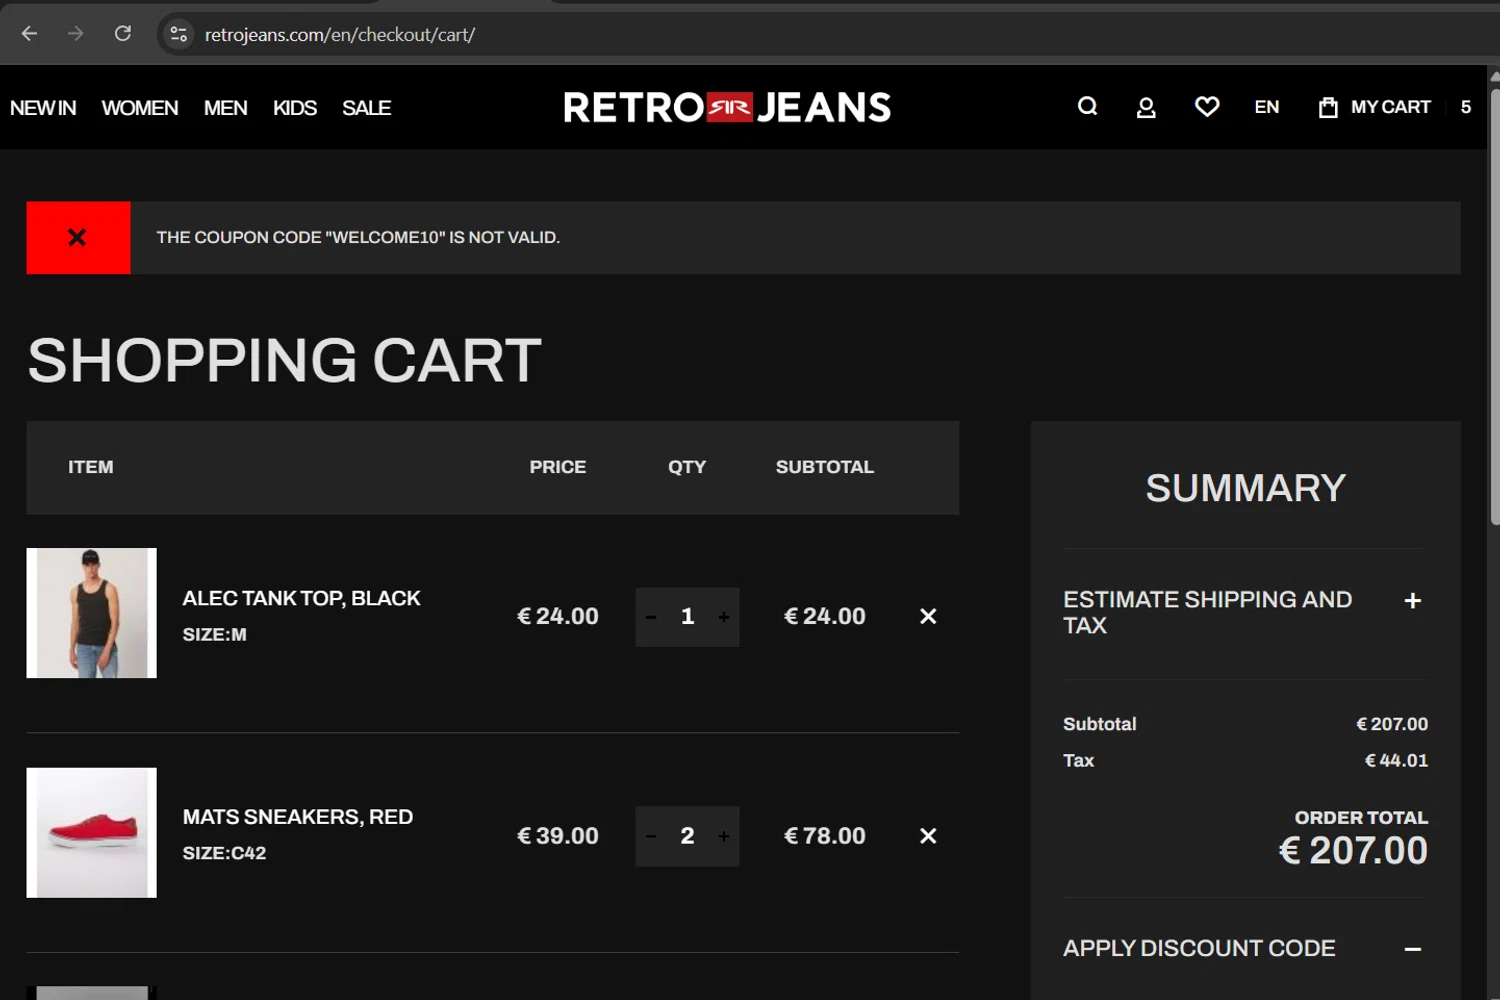Click the order total € 207.00
This screenshot has height=1000, width=1500.
pos(1354,851)
